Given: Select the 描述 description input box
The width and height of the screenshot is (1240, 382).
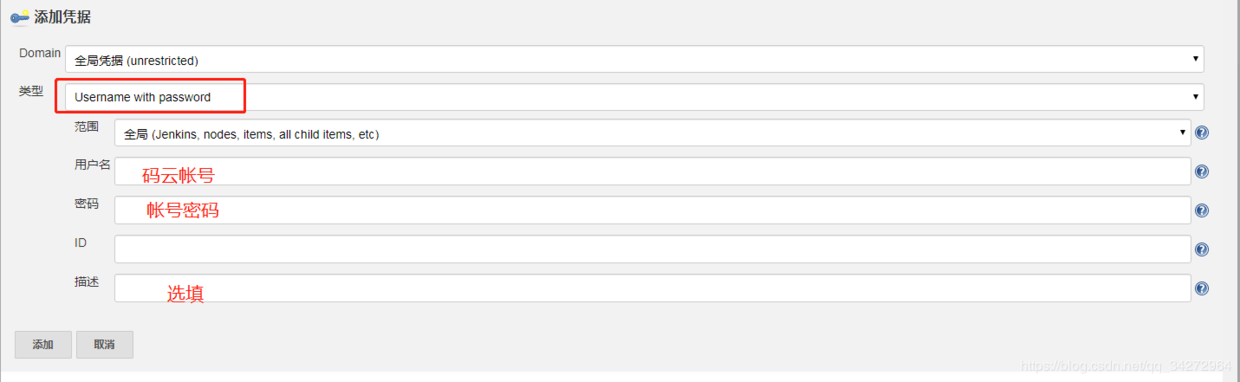Looking at the screenshot, I should [653, 288].
